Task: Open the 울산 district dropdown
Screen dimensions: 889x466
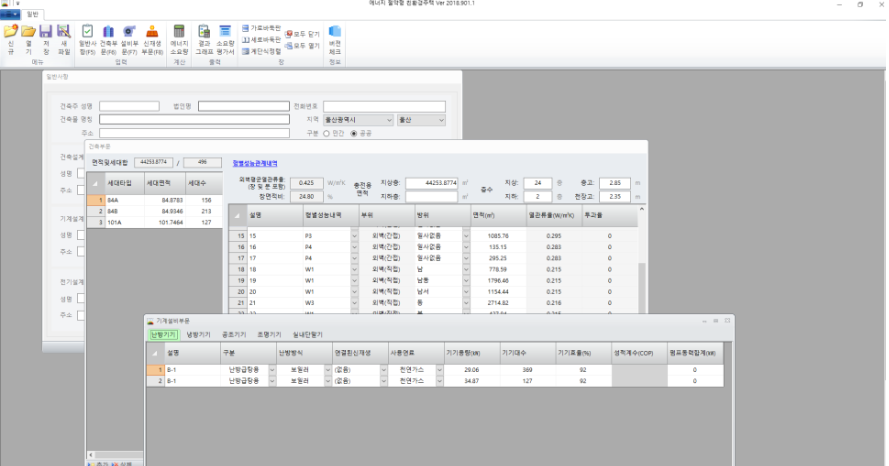Action: (x=441, y=119)
